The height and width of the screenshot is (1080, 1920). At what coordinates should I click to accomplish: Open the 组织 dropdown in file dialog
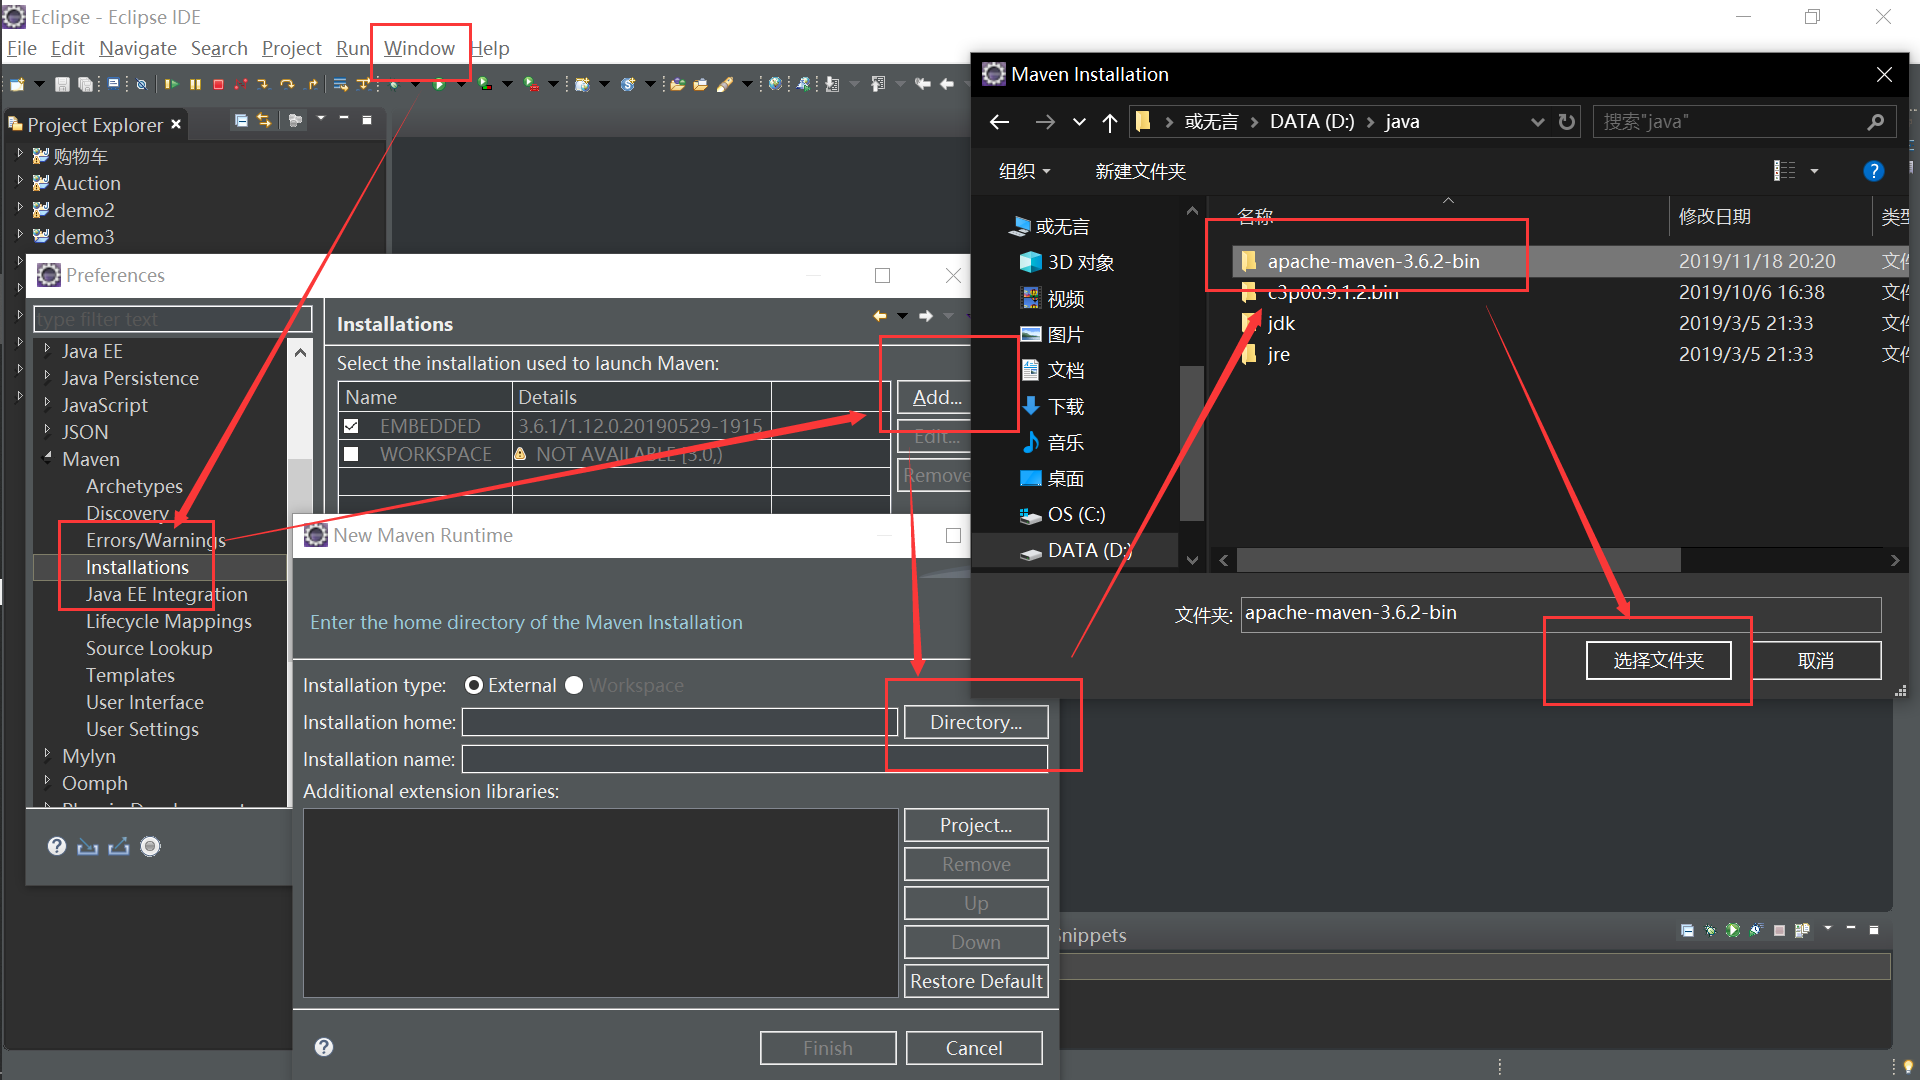(1025, 171)
